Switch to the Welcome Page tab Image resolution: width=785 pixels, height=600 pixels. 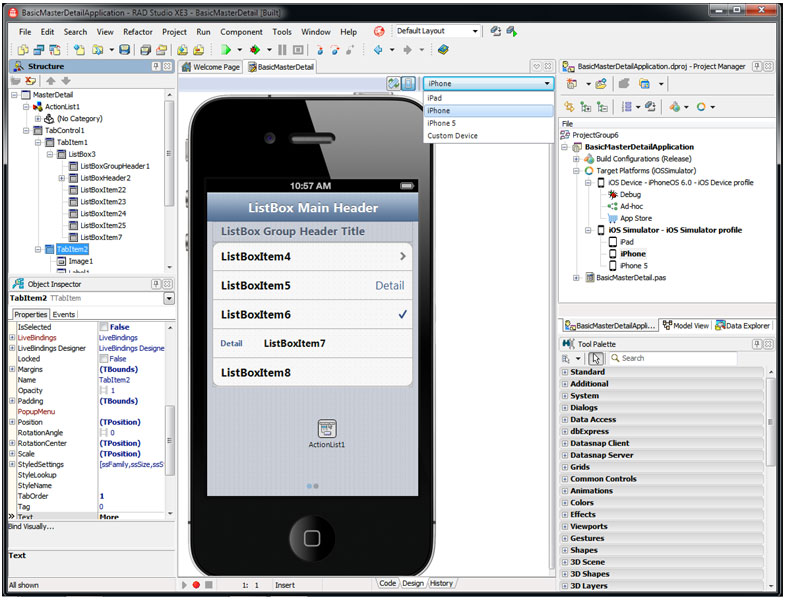point(211,67)
